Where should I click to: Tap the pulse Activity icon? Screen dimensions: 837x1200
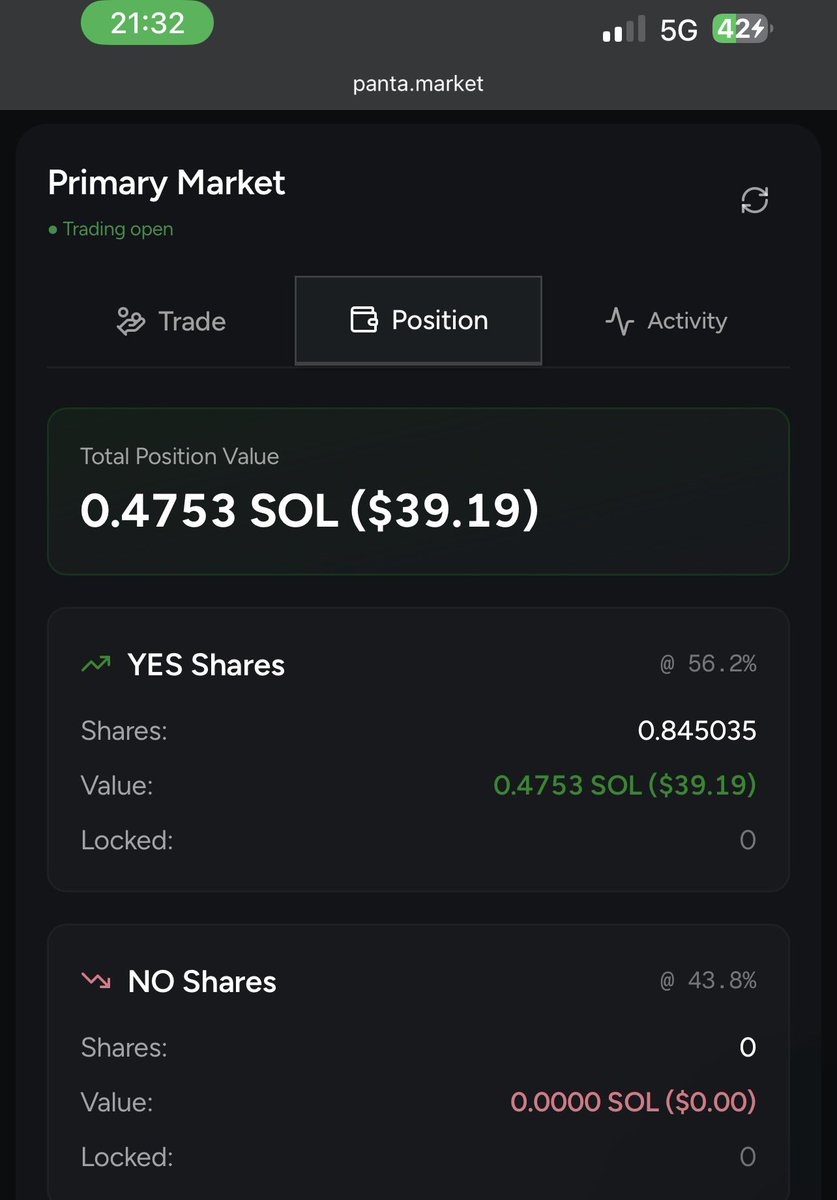tap(620, 321)
